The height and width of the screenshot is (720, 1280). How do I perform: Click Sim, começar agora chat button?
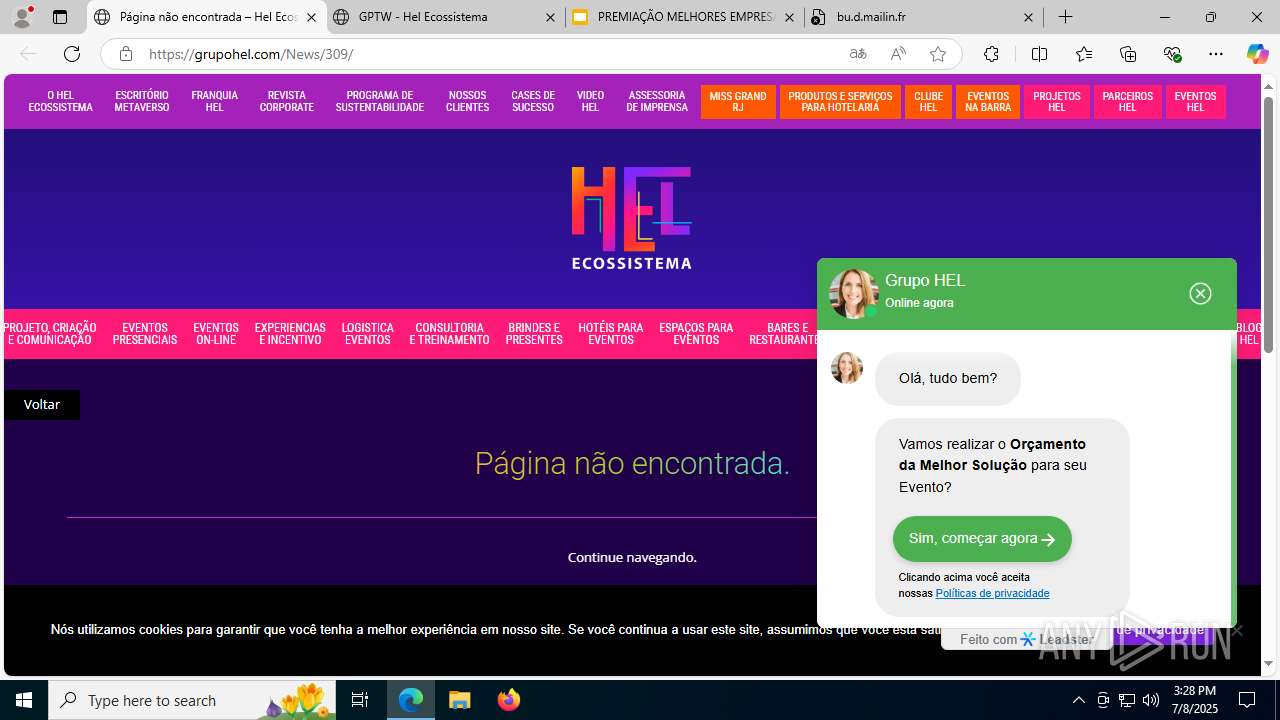982,539
